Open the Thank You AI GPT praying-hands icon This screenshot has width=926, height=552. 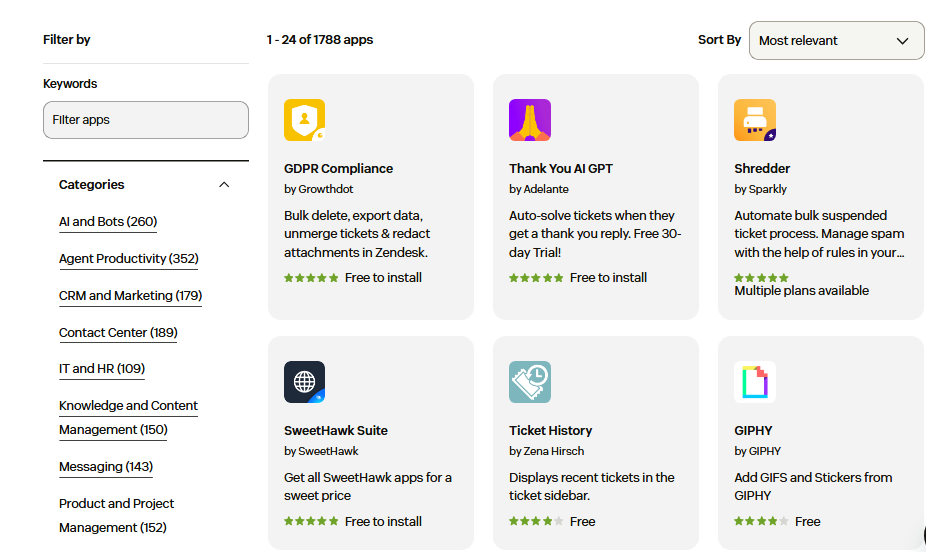click(x=530, y=120)
